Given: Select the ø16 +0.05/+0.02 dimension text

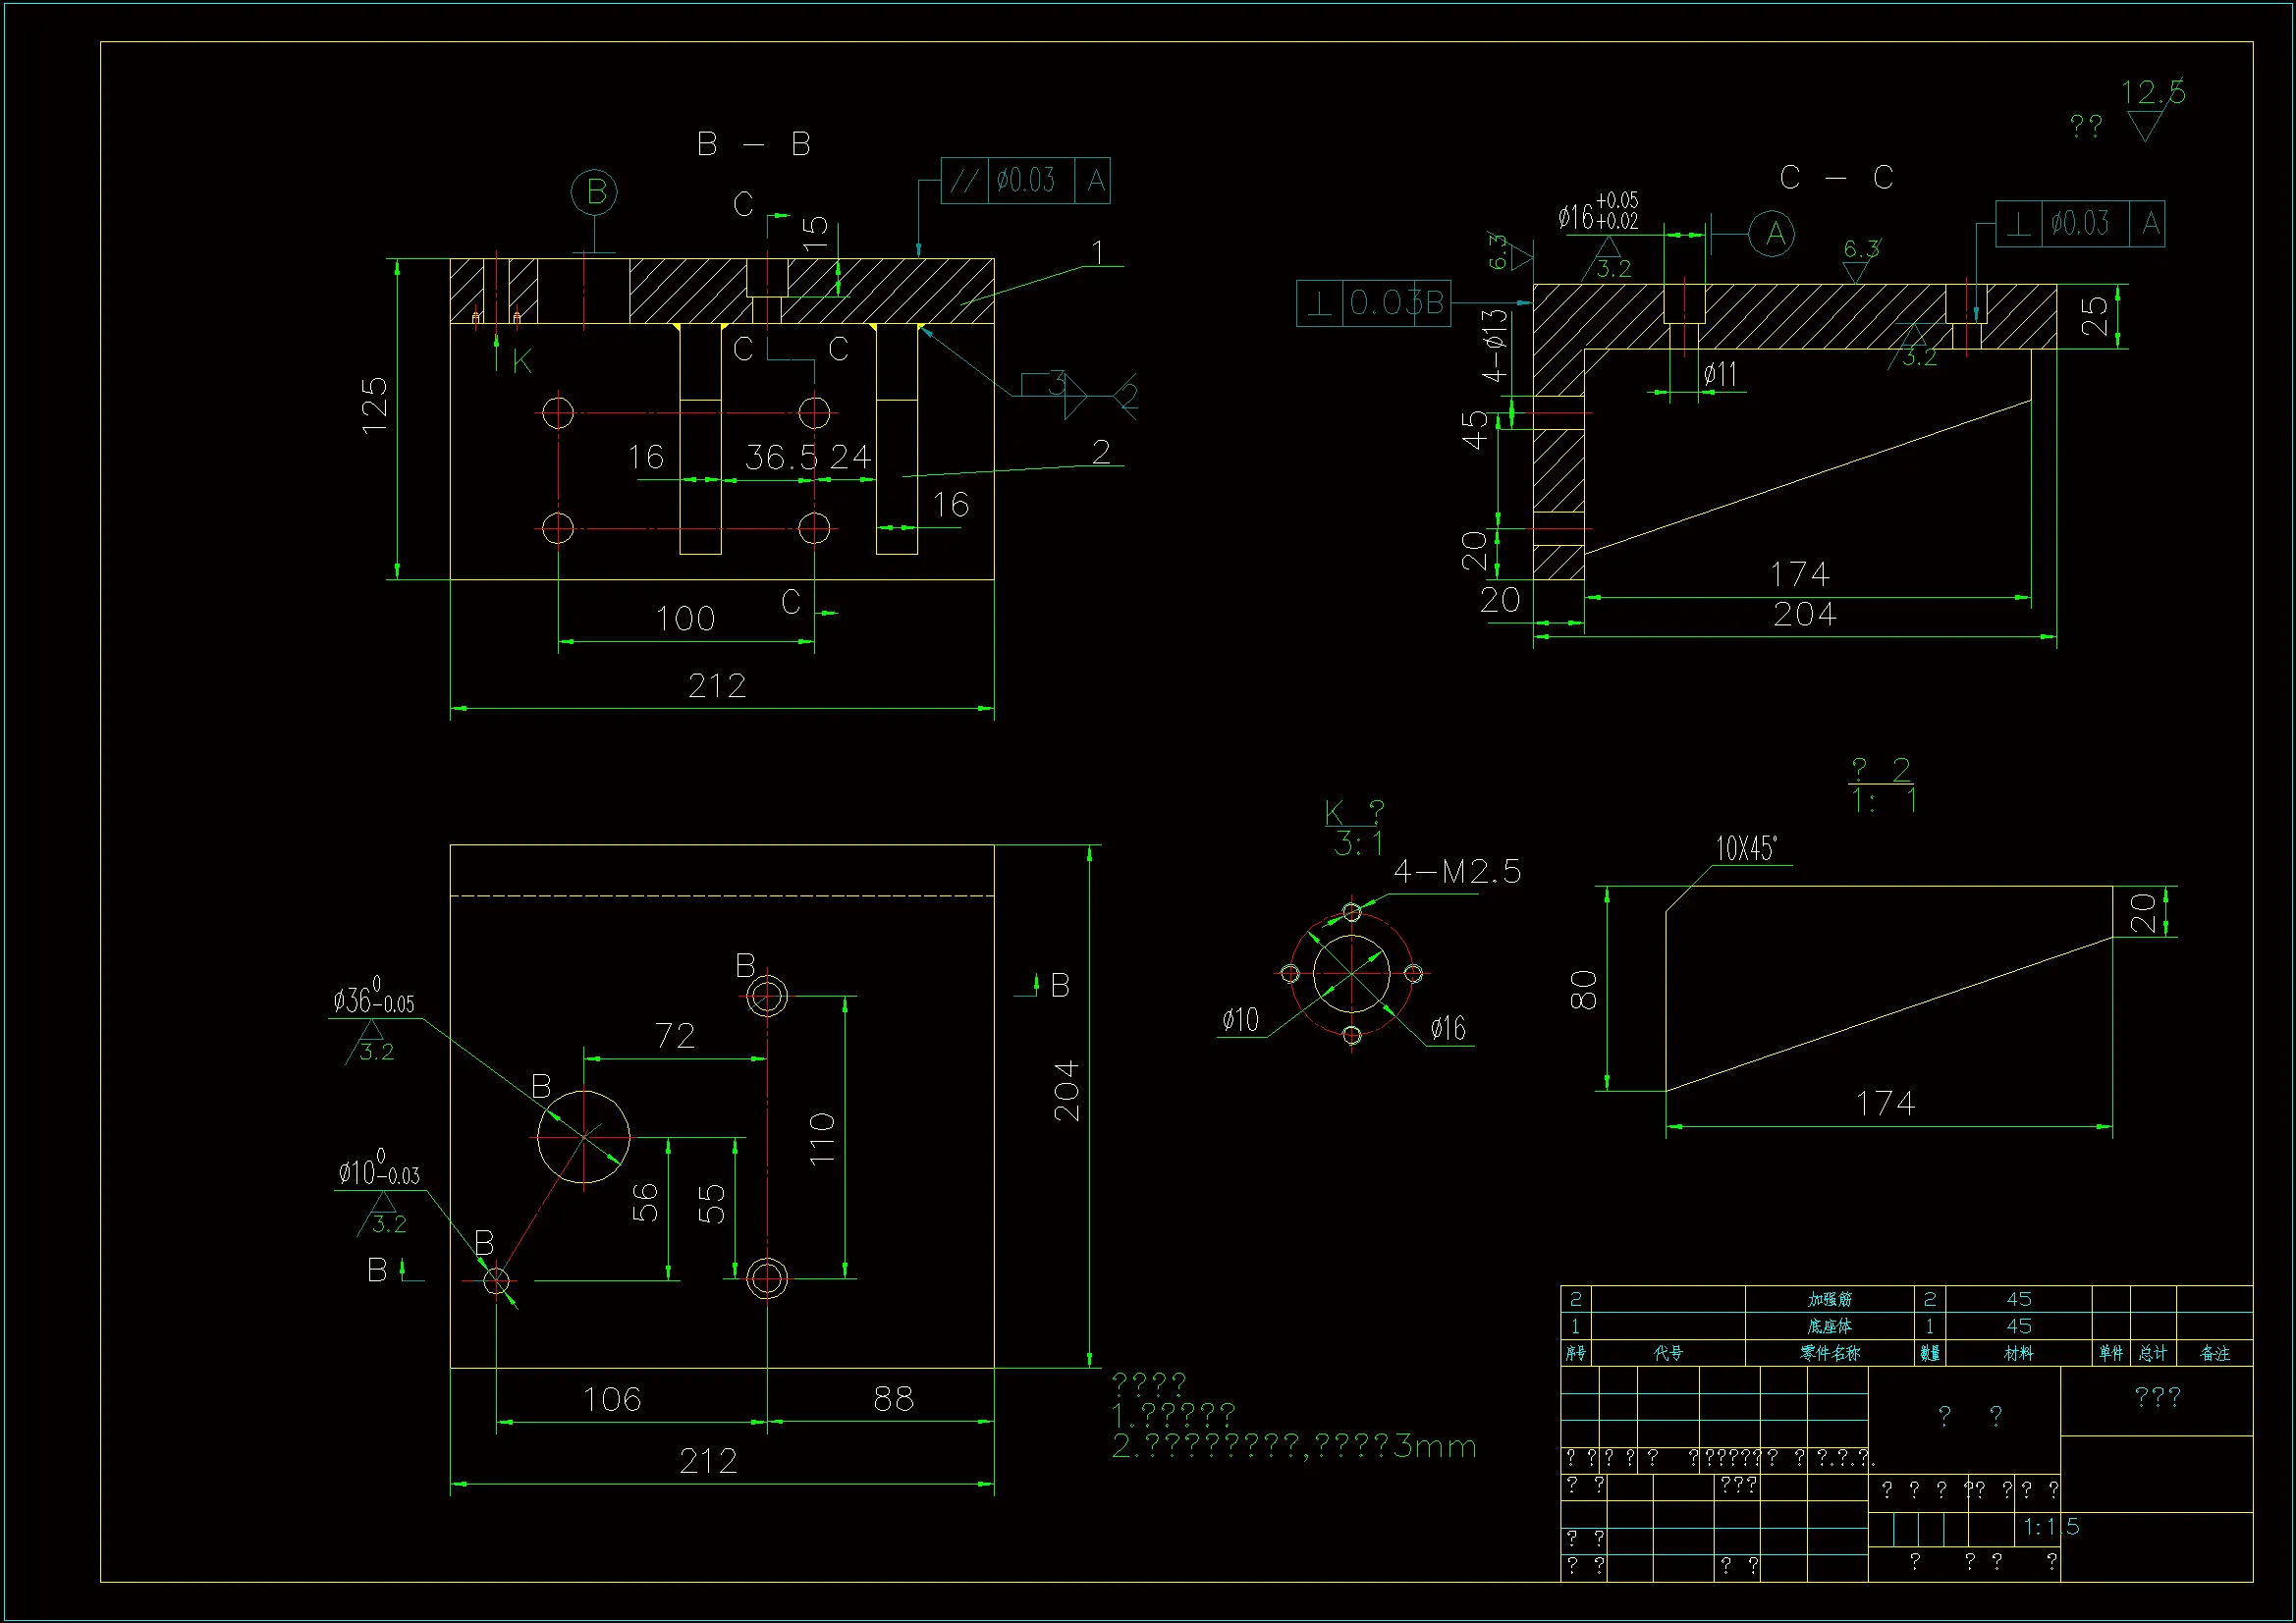Looking at the screenshot, I should click(1598, 213).
